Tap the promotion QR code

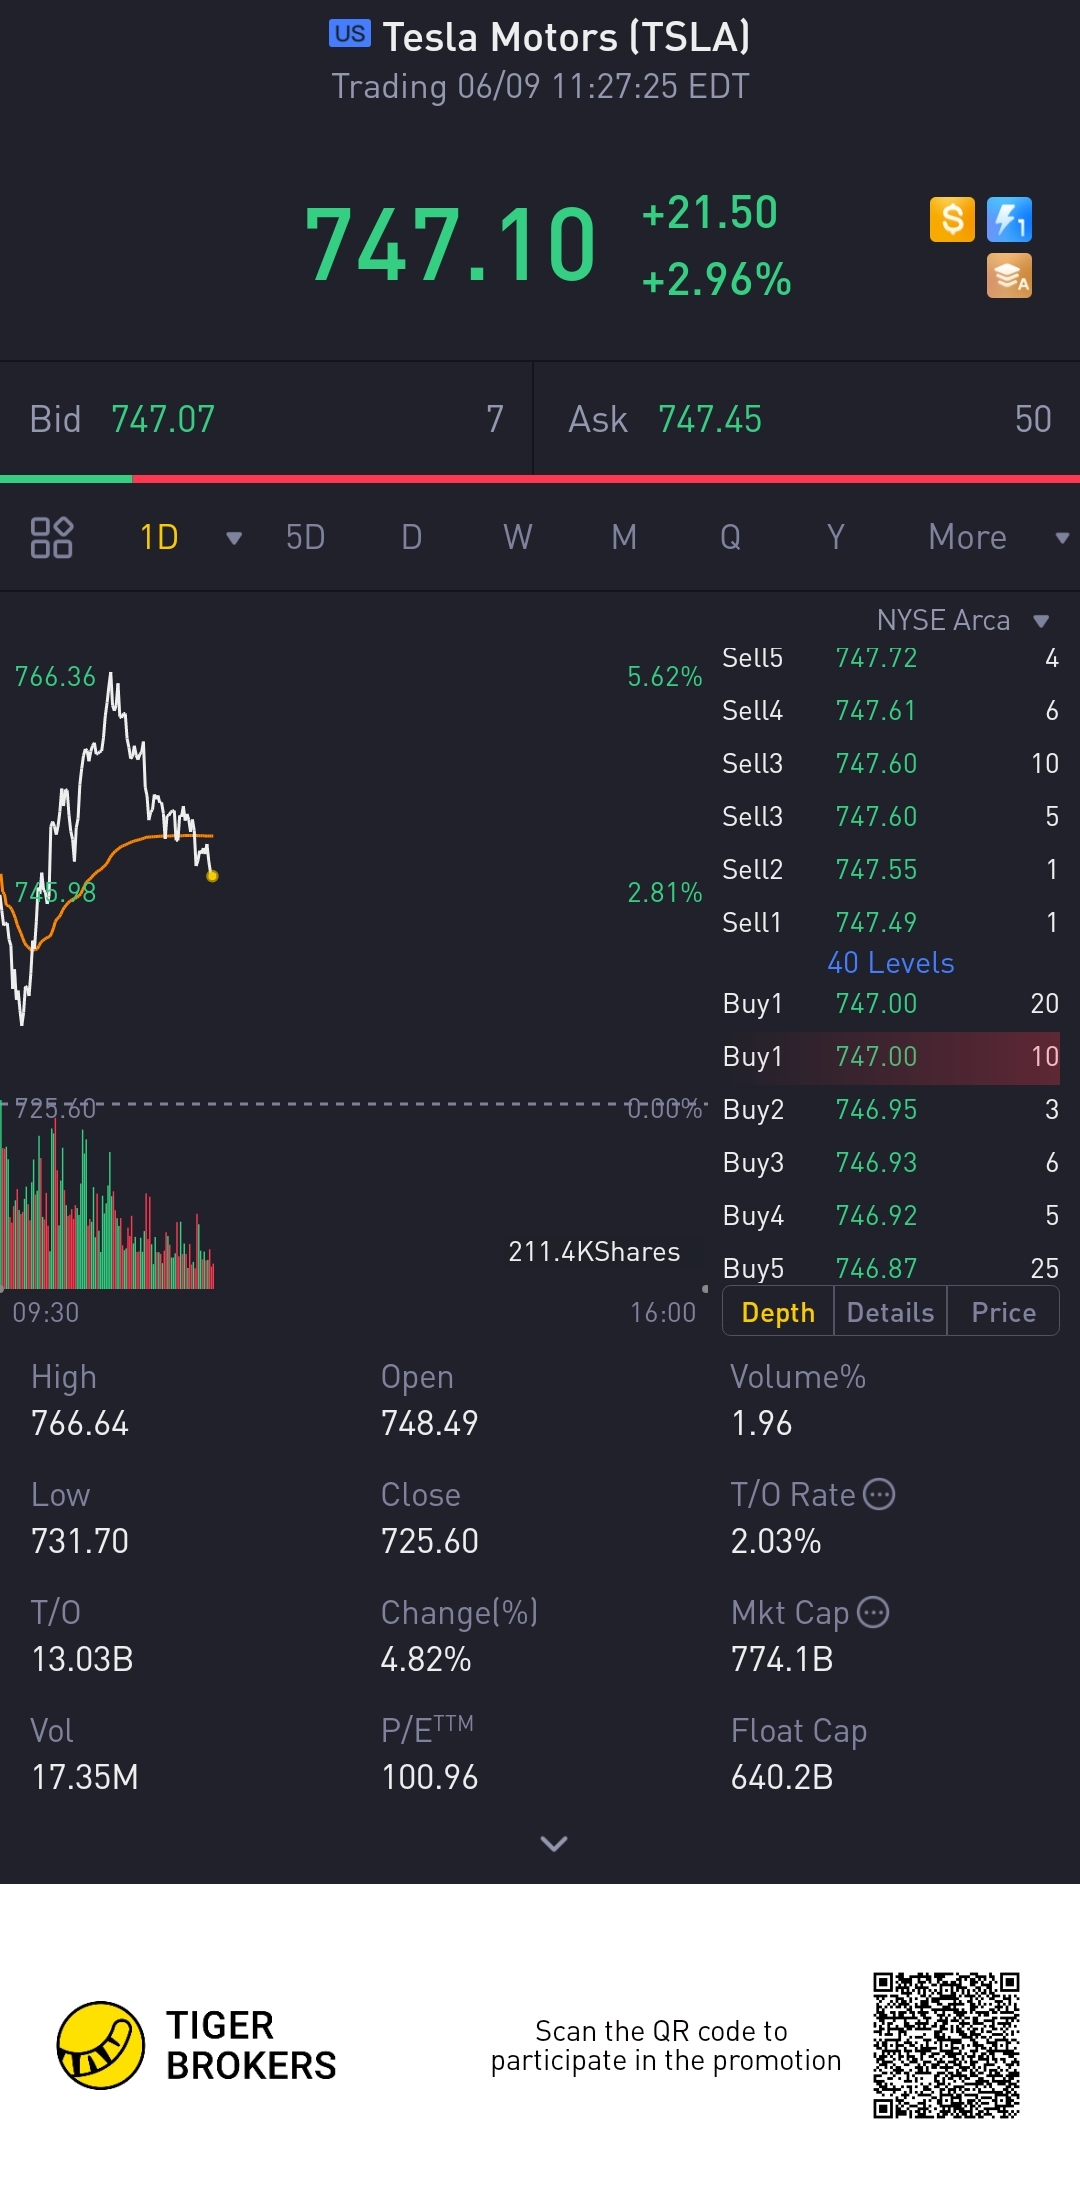tap(945, 2045)
